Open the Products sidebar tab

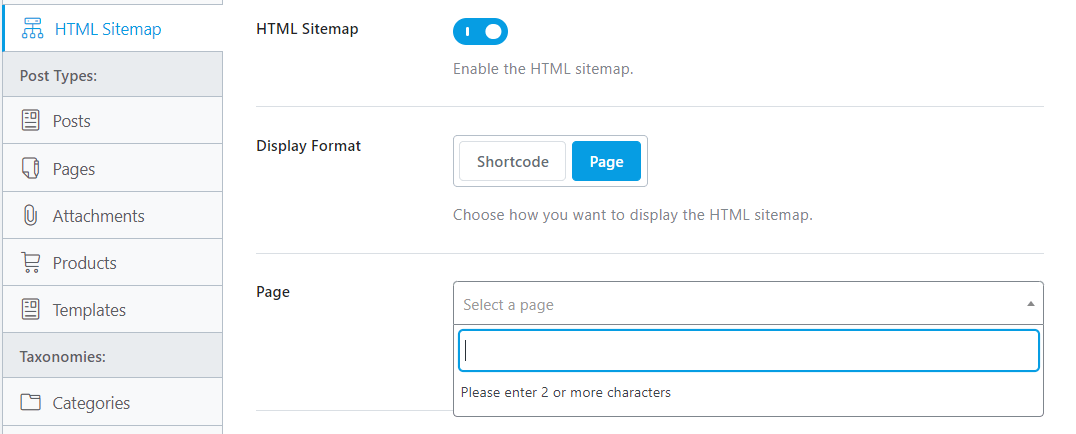[x=113, y=263]
